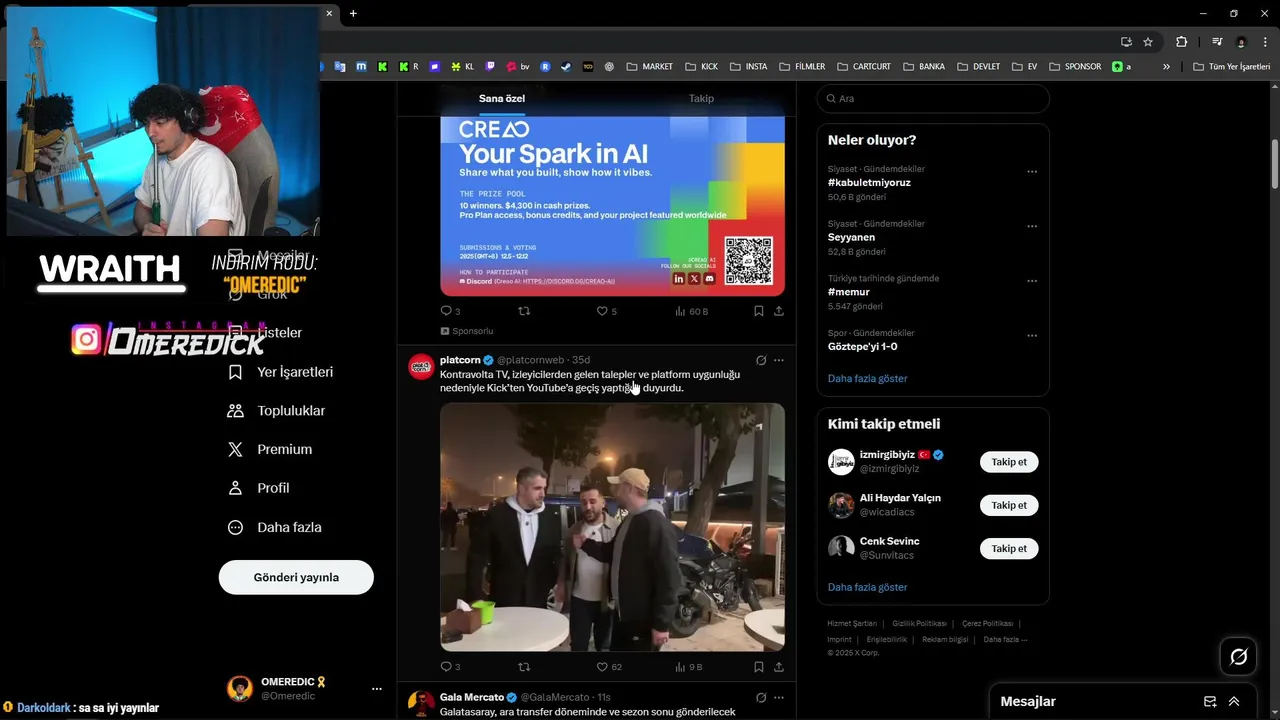Image resolution: width=1280 pixels, height=720 pixels.
Task: Open the platcorn post street photo
Action: [x=612, y=527]
